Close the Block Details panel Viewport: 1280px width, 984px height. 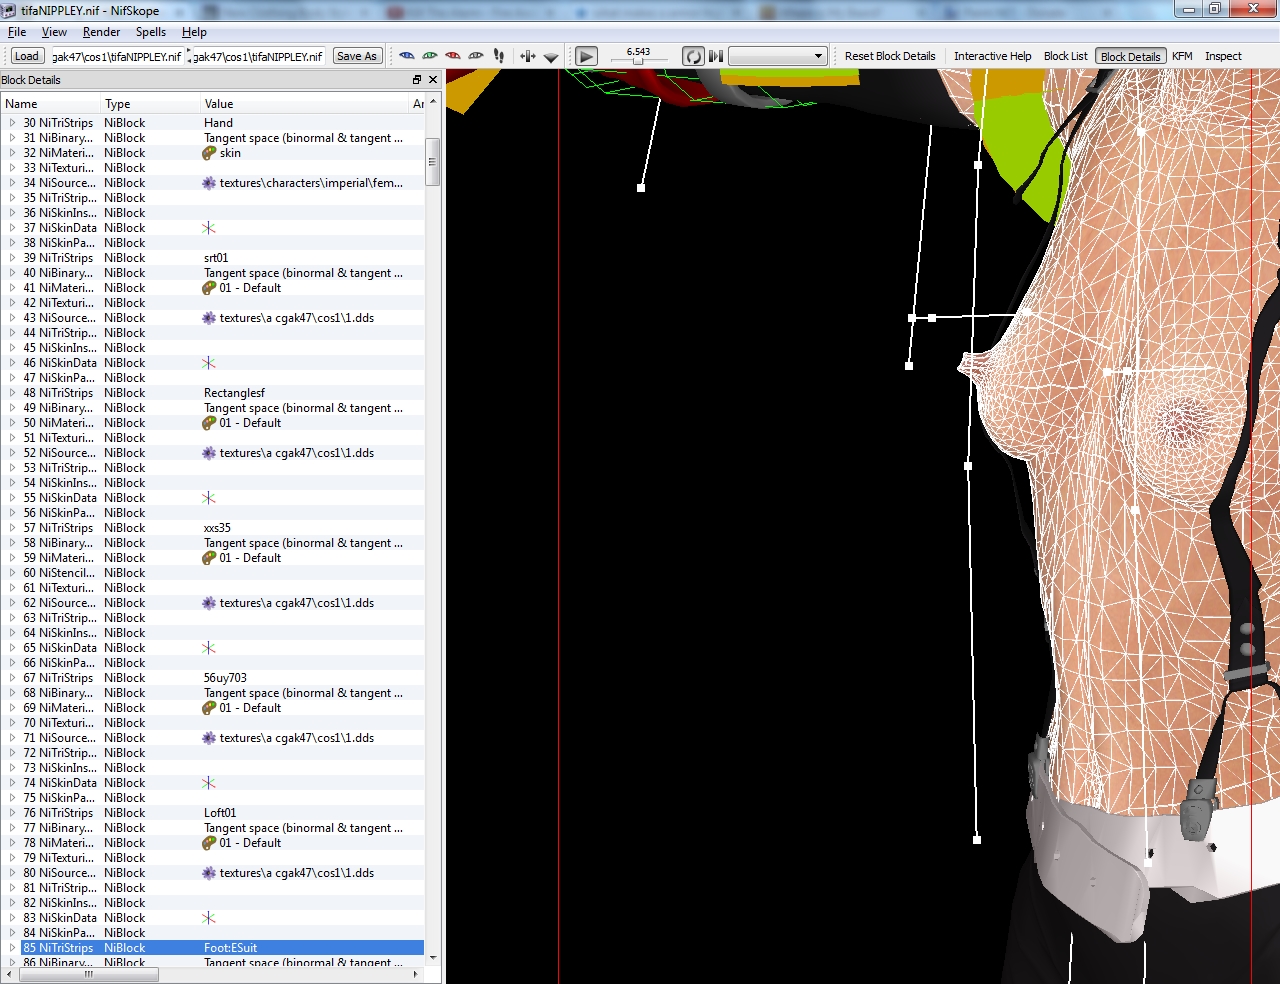click(x=433, y=80)
